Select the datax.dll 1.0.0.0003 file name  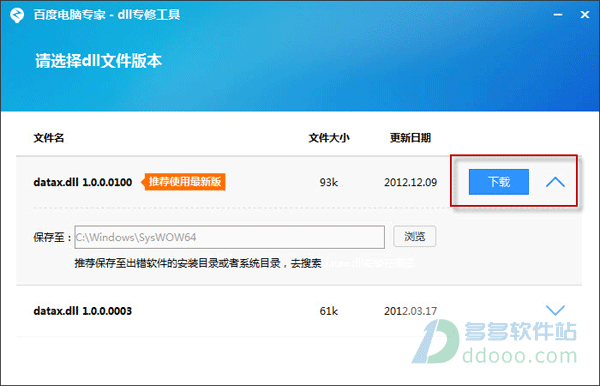(x=83, y=311)
